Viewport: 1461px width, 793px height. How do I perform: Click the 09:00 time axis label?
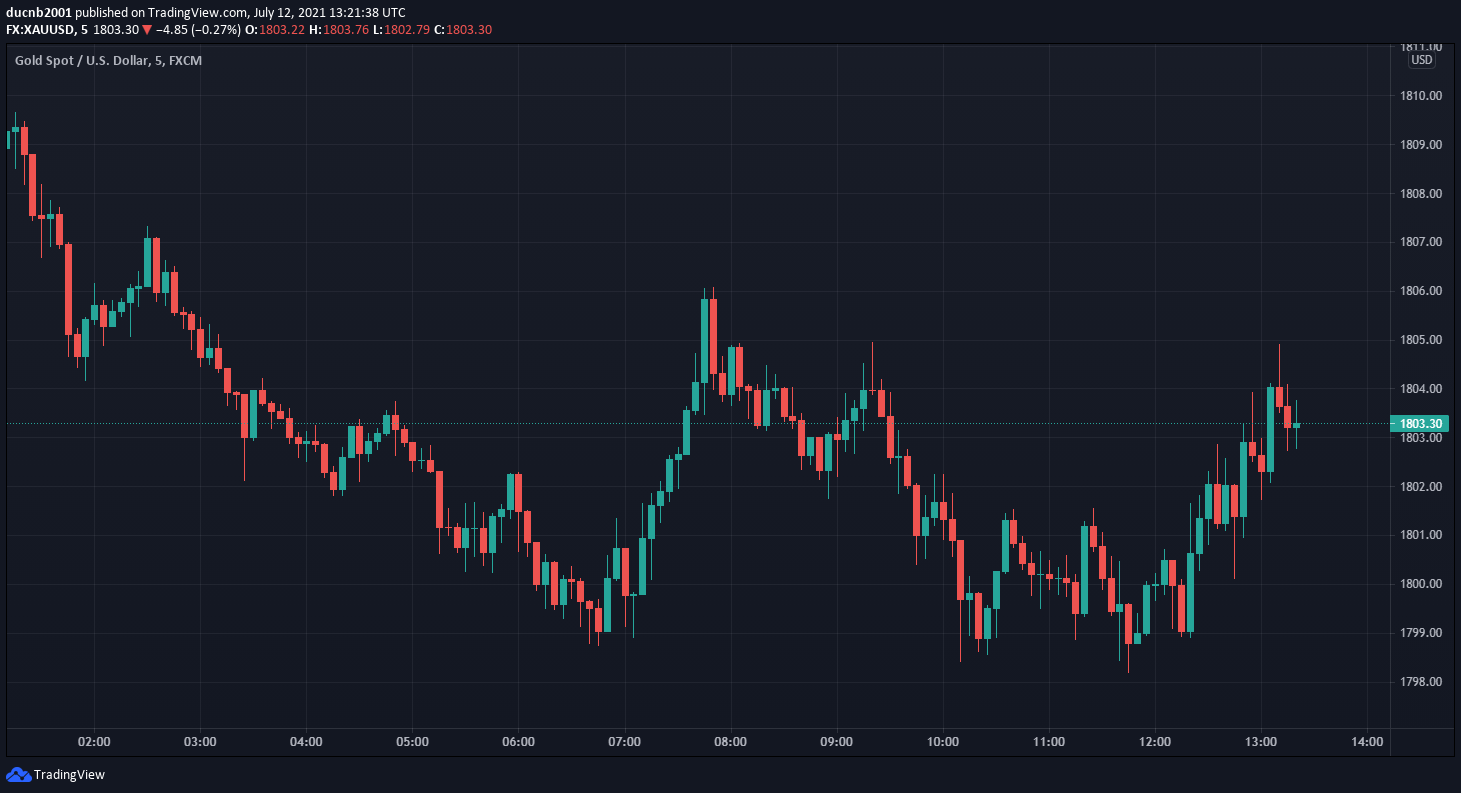pos(837,742)
